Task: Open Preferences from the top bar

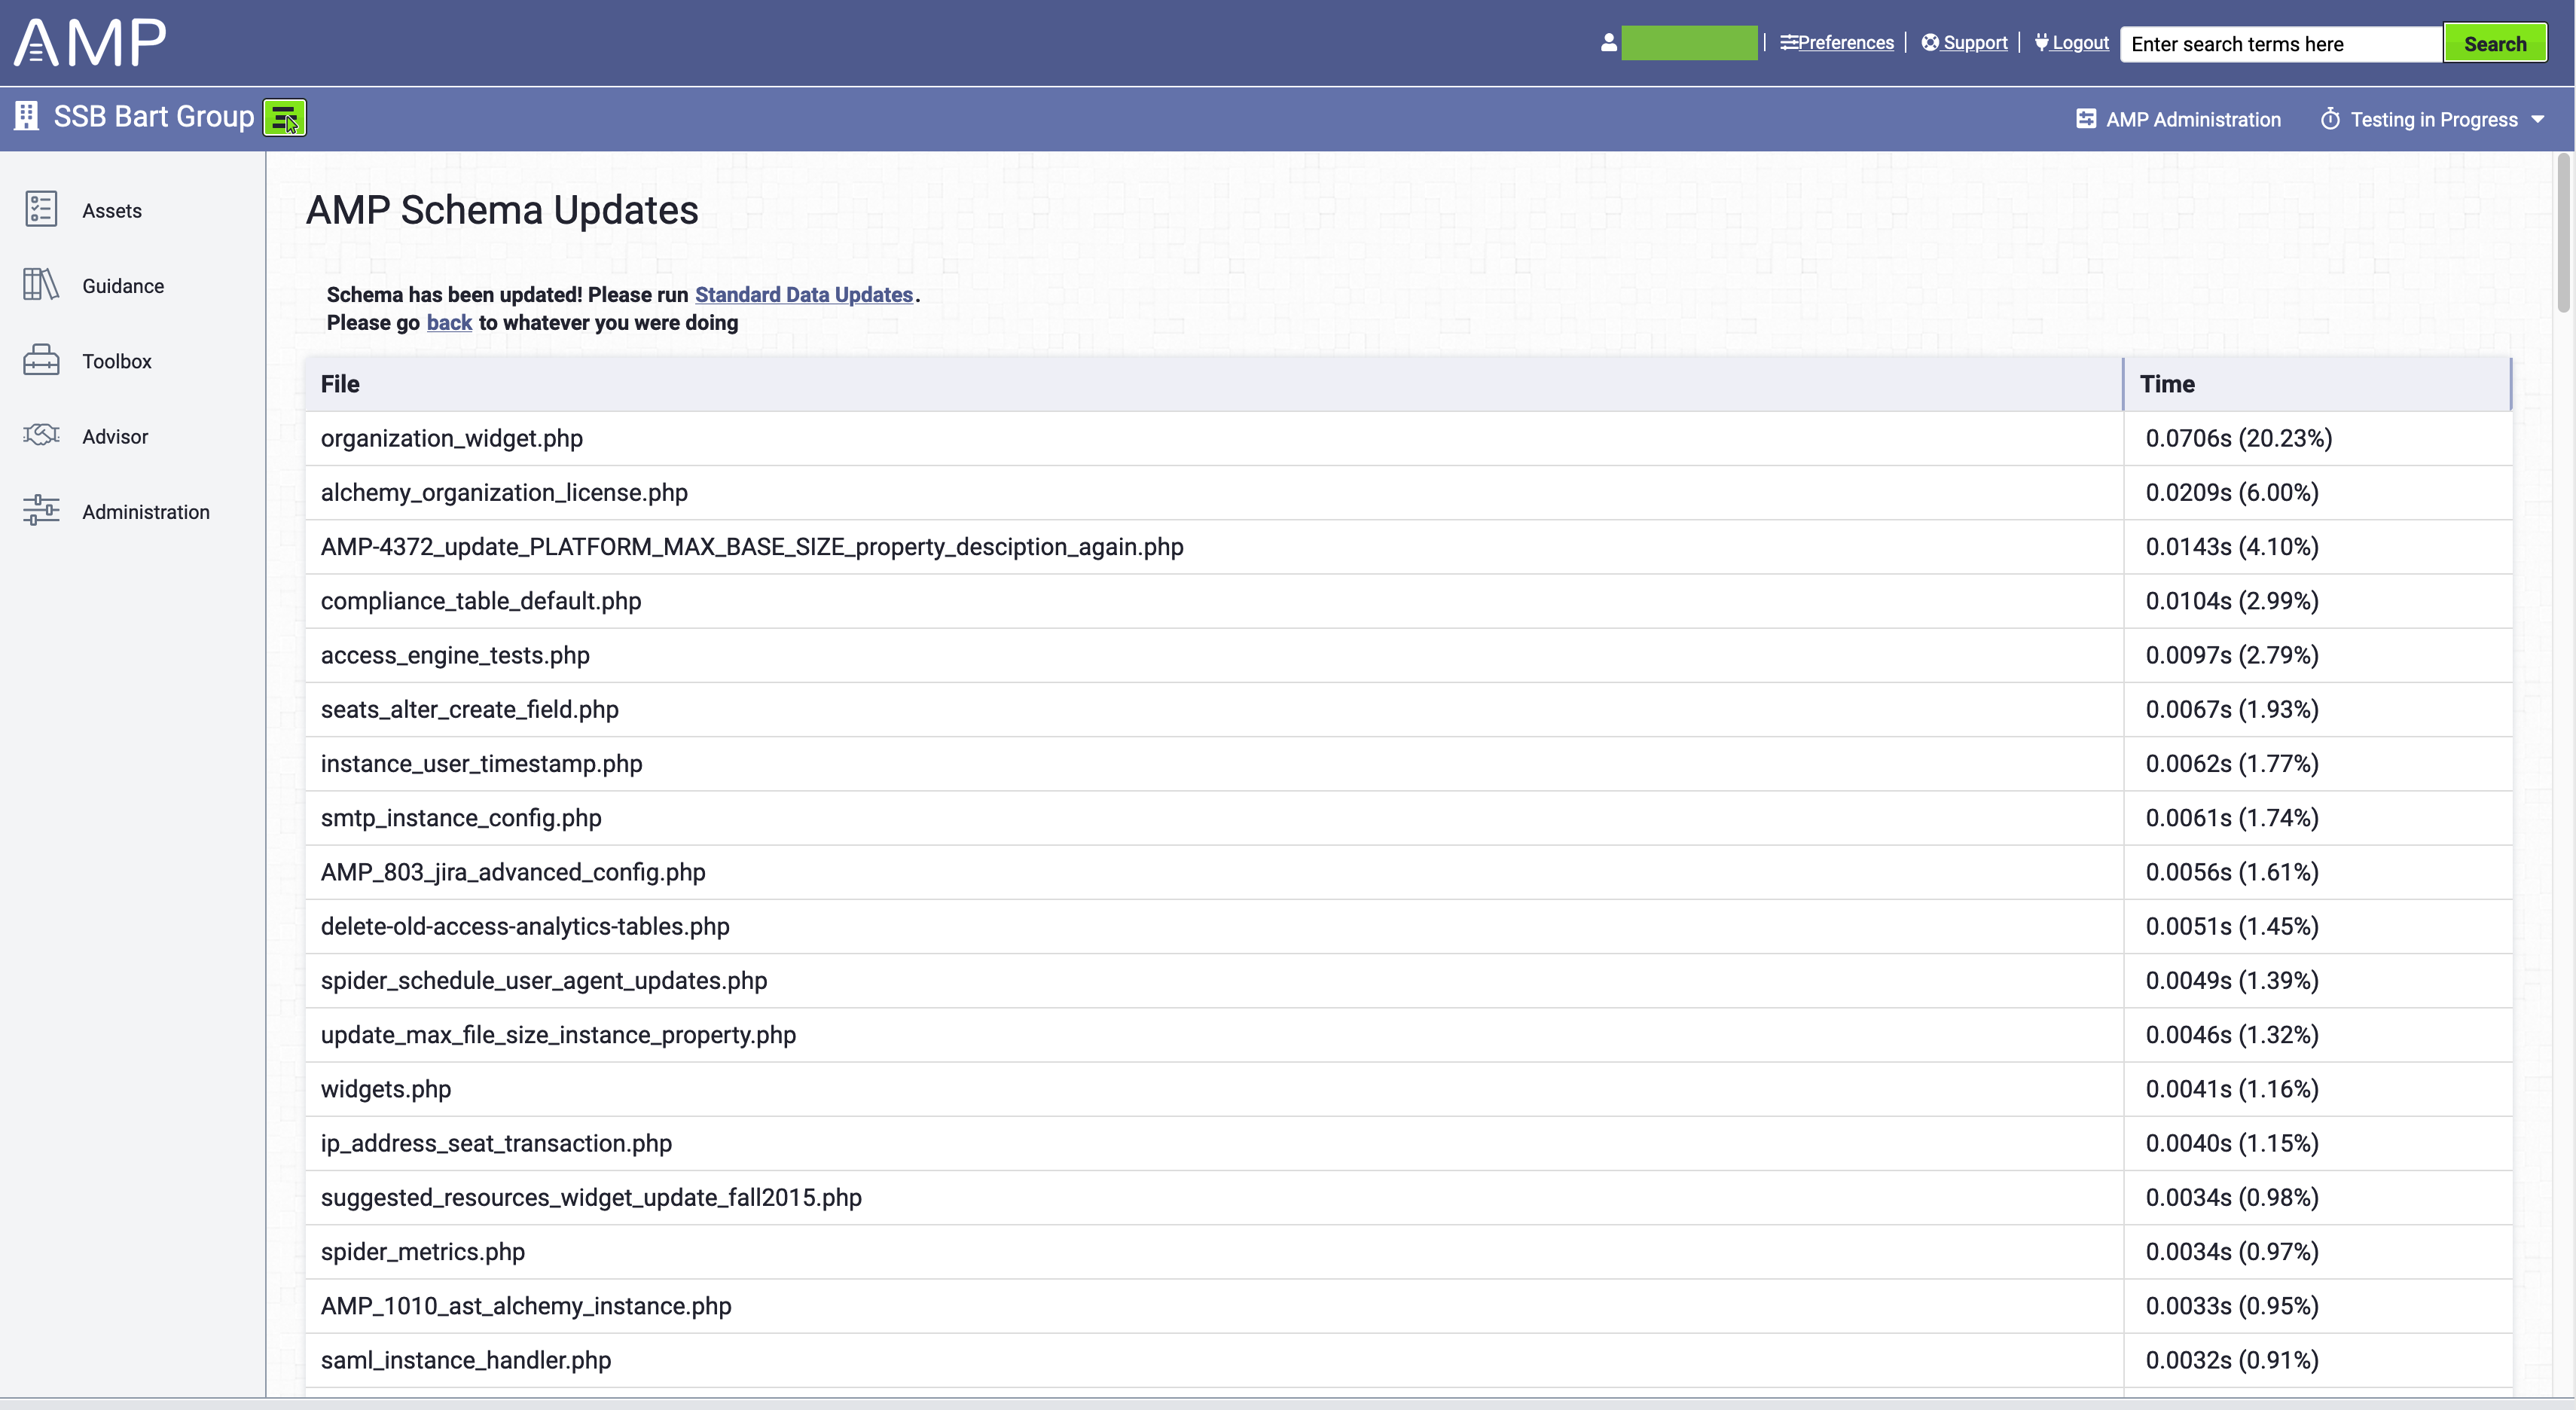Action: click(x=1838, y=43)
